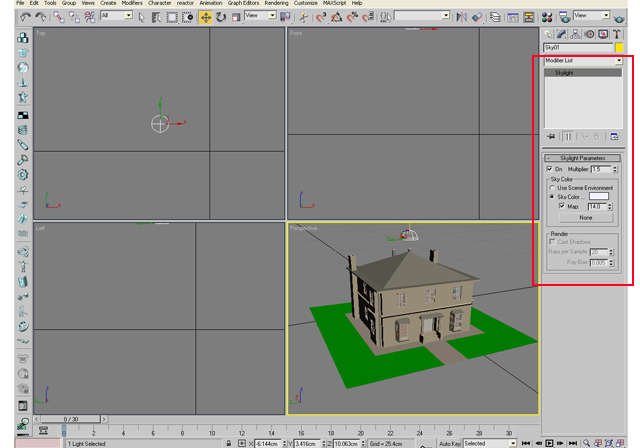Toggle the skylight On checkbox

[550, 169]
